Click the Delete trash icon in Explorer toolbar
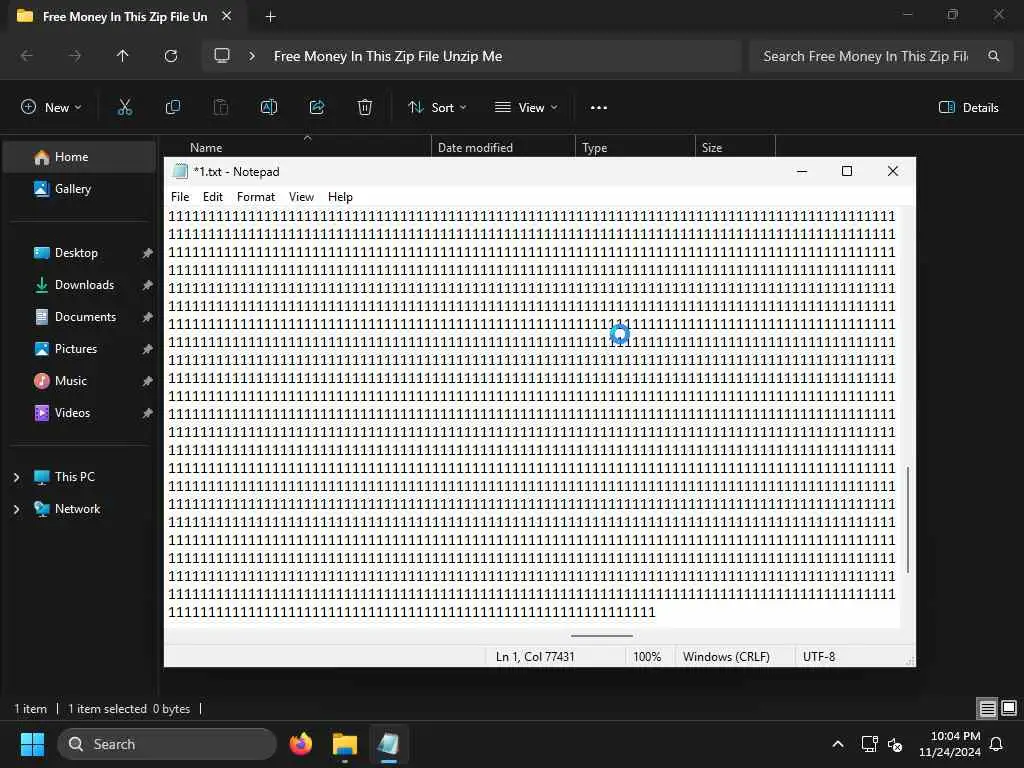1024x768 pixels. 365,107
